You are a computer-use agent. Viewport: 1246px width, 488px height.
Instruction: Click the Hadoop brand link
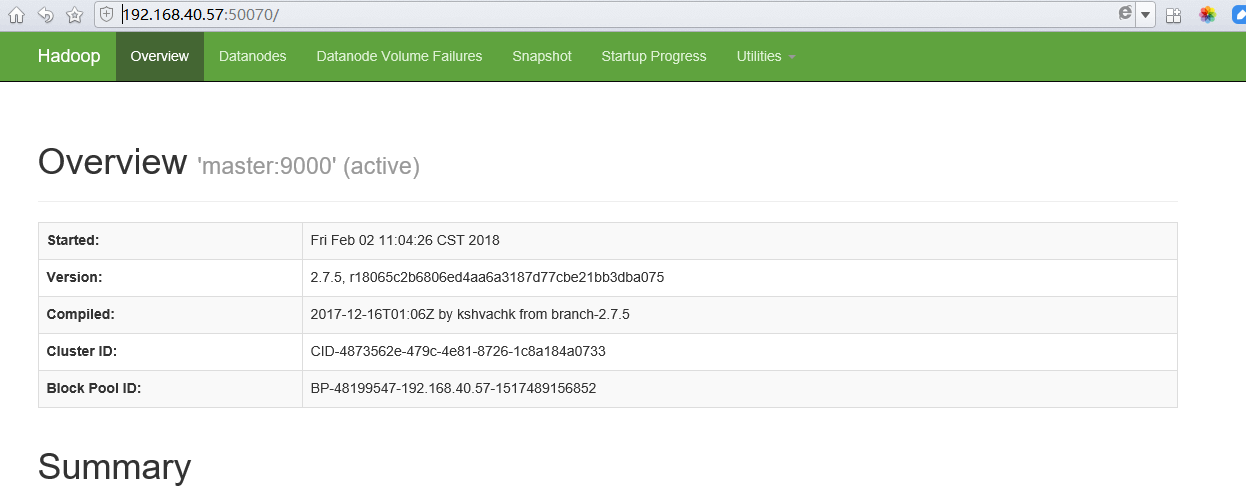coord(69,56)
